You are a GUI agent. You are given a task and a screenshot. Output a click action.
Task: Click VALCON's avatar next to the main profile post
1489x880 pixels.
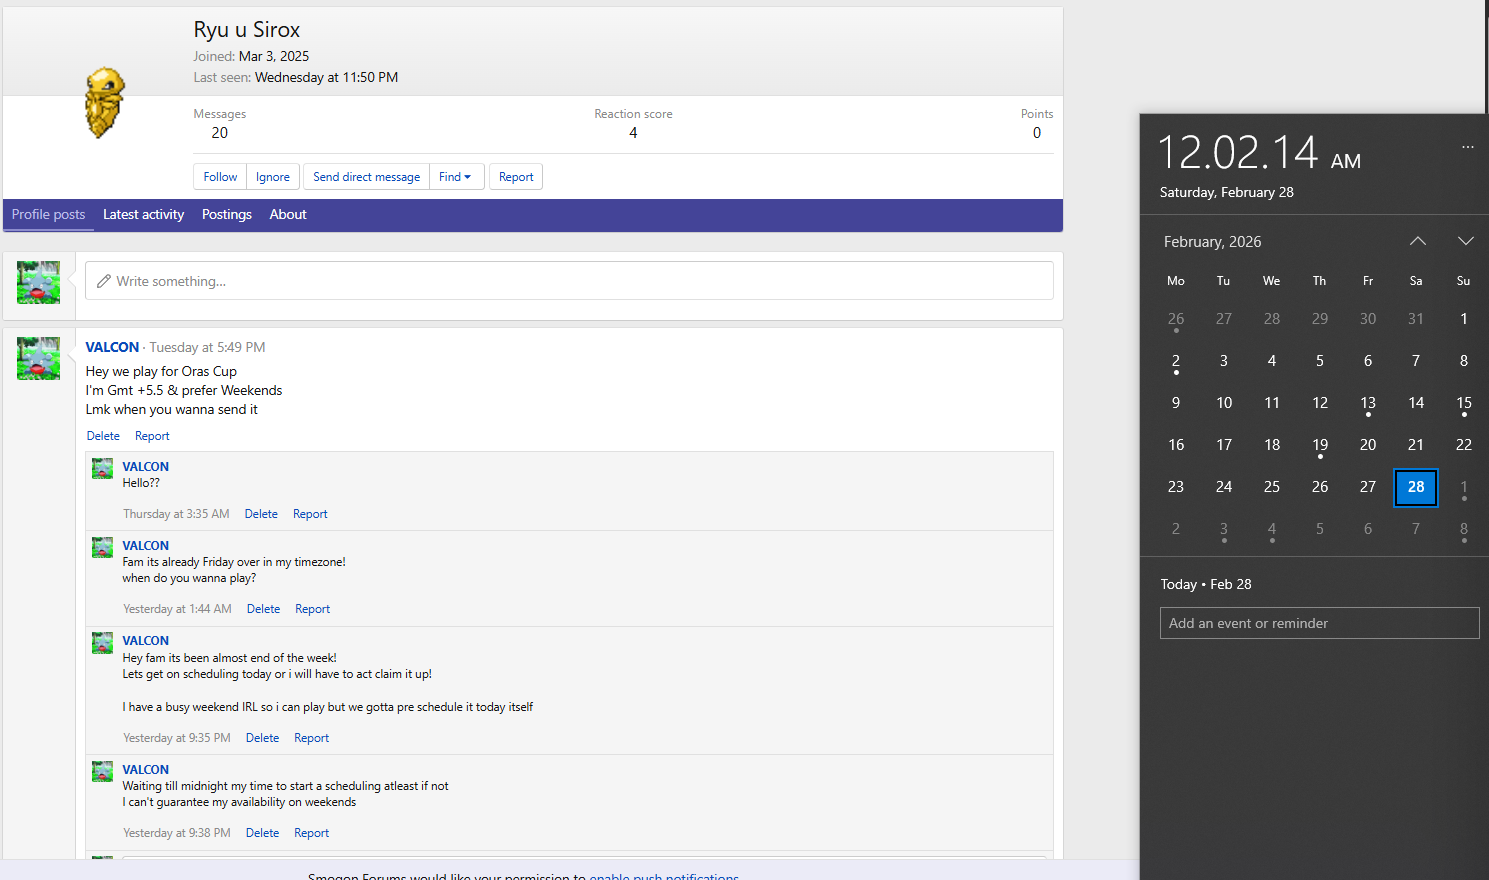pos(38,358)
